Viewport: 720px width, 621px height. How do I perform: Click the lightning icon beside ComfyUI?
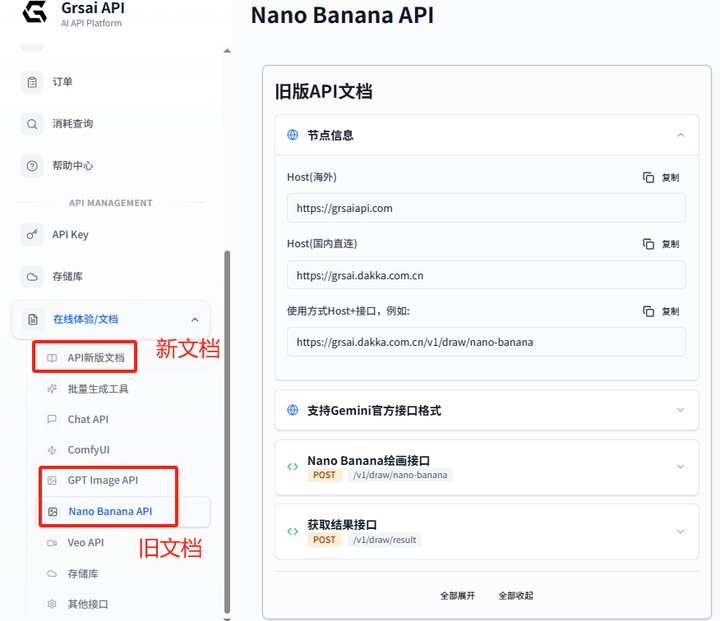52,450
